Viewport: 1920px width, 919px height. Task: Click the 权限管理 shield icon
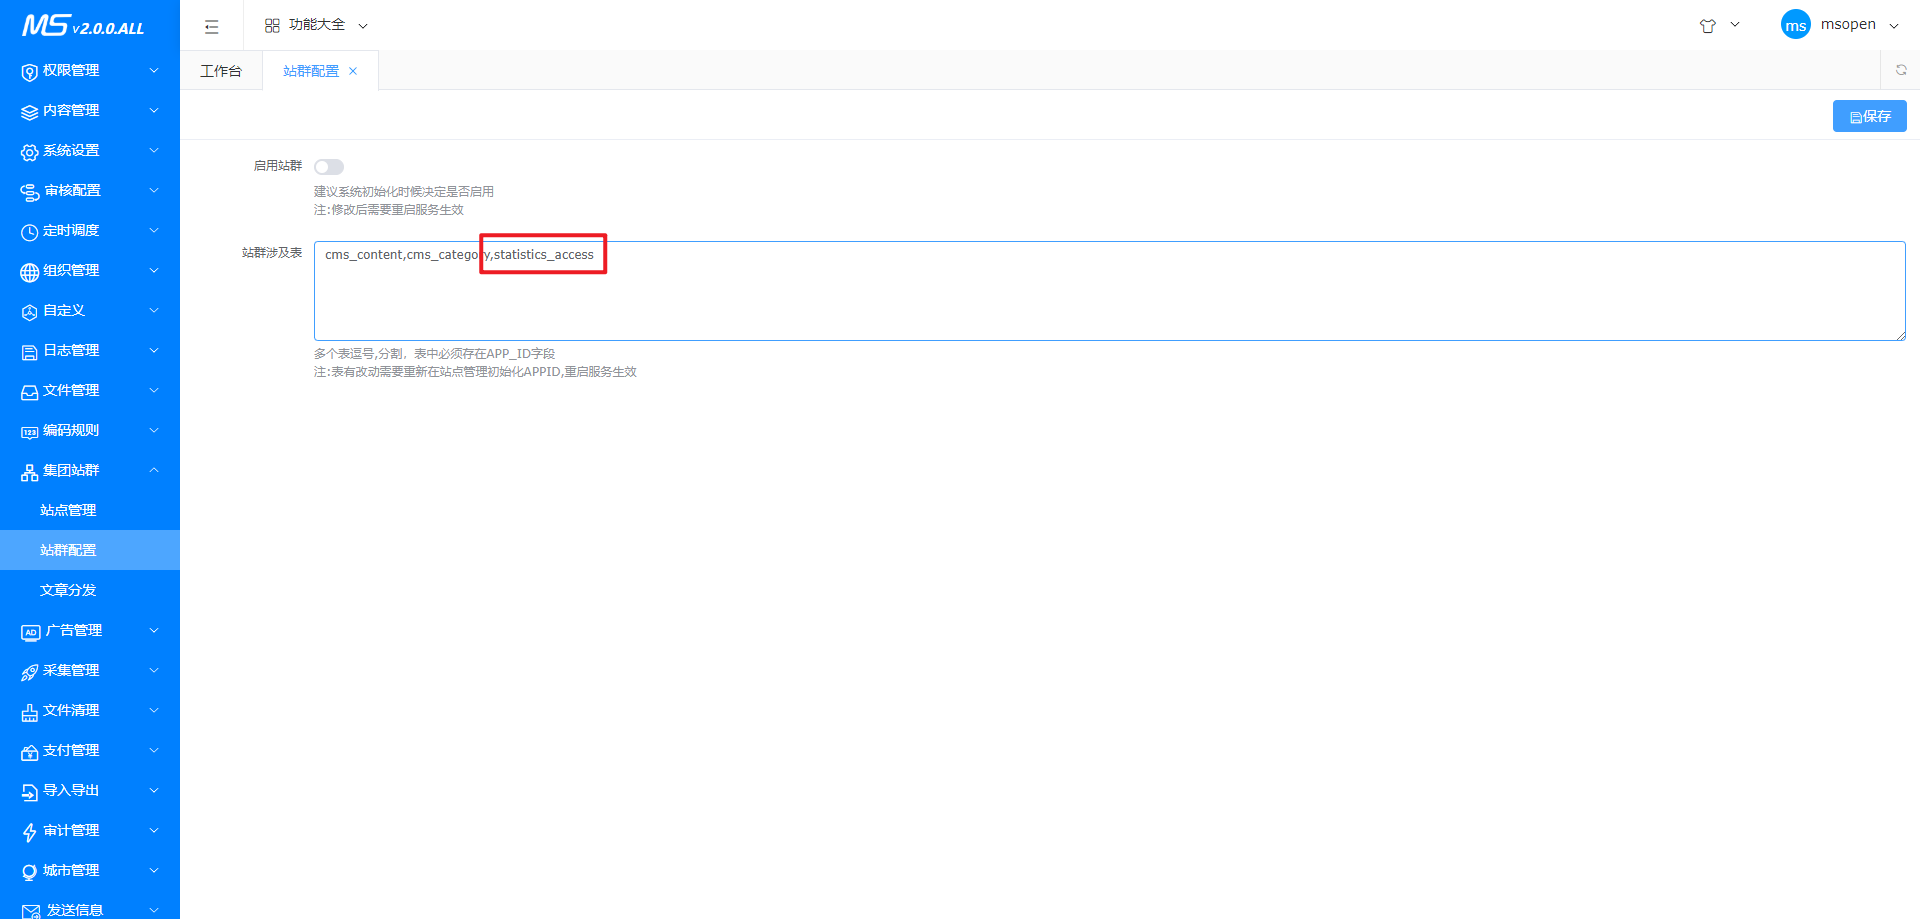pos(29,72)
